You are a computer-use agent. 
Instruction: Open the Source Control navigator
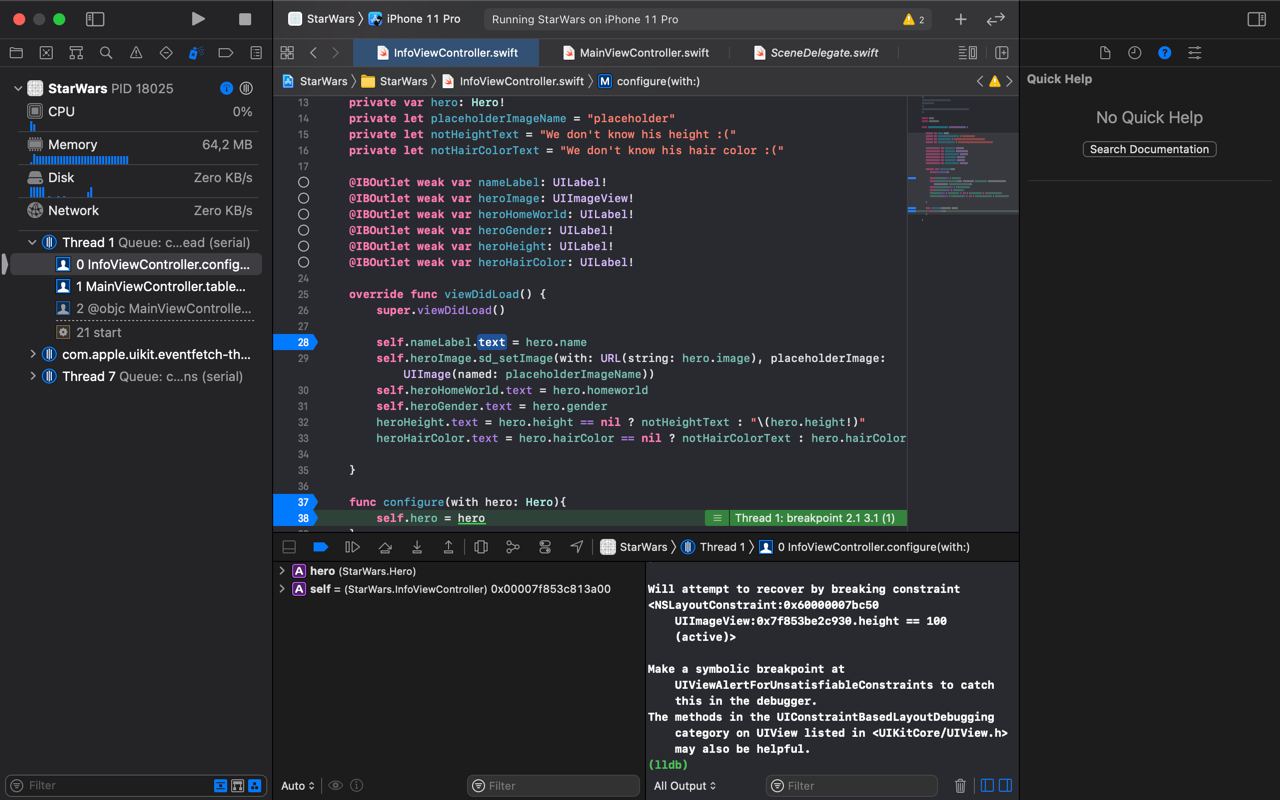[46, 53]
